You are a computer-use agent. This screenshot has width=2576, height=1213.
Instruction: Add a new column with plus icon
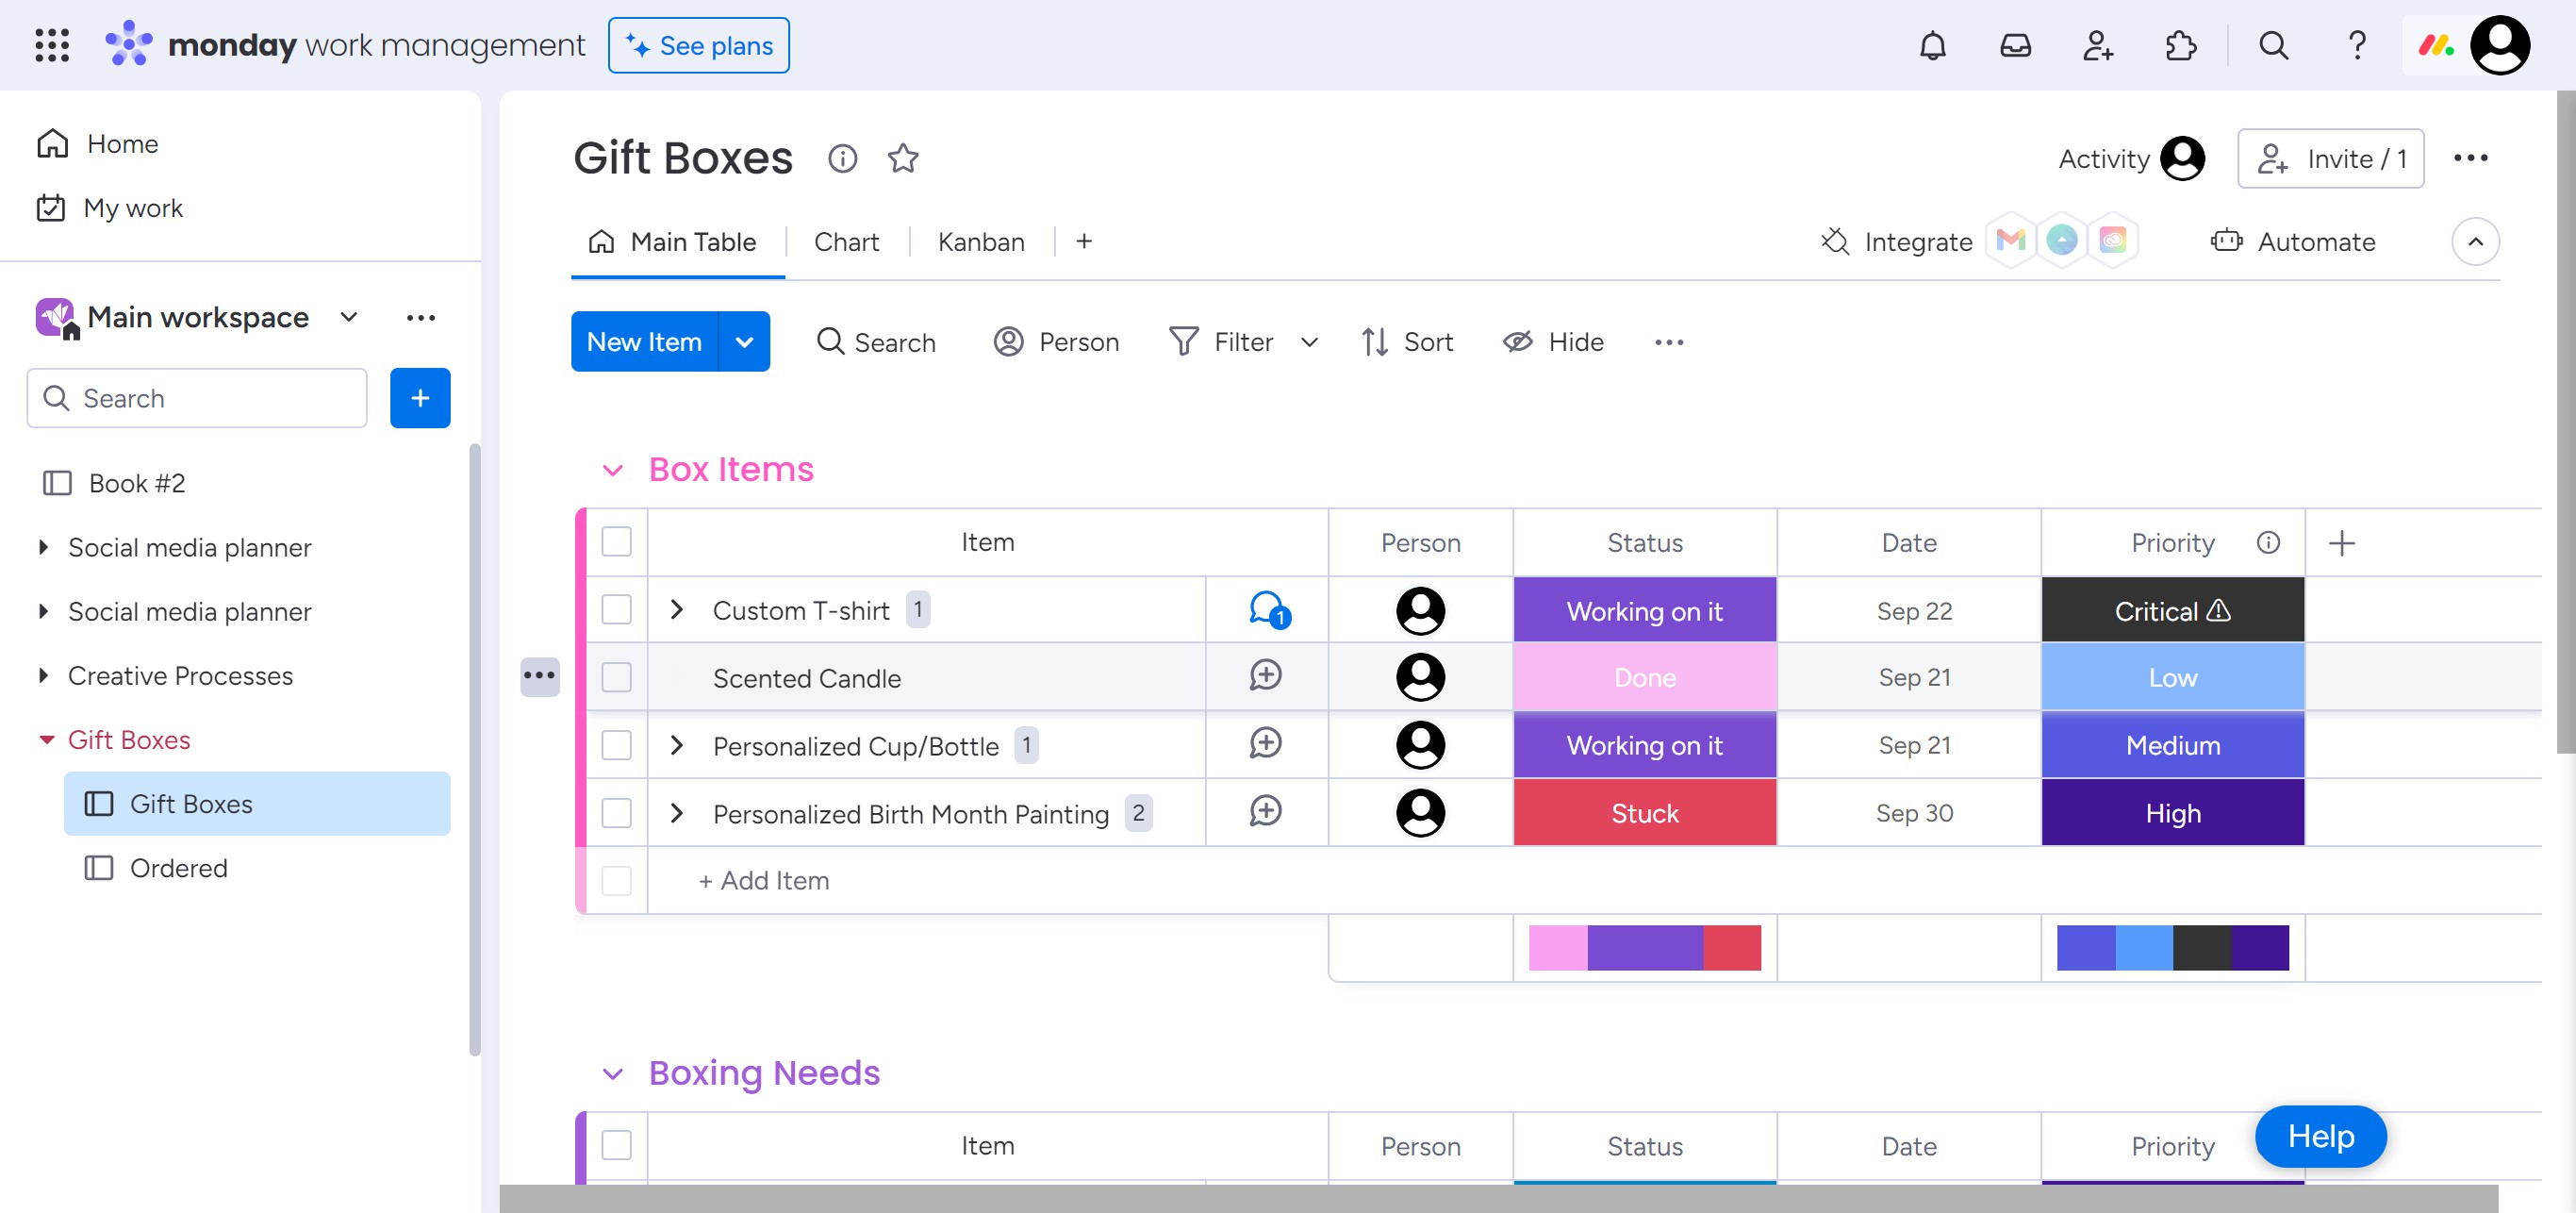(2341, 543)
